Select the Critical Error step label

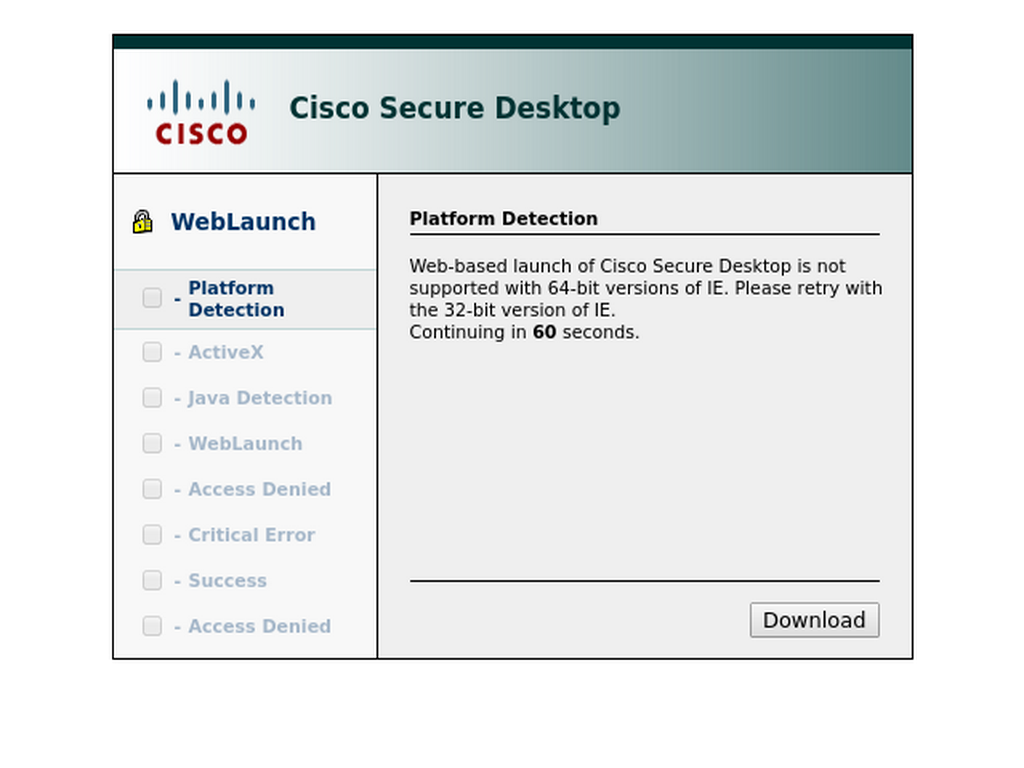tap(251, 535)
